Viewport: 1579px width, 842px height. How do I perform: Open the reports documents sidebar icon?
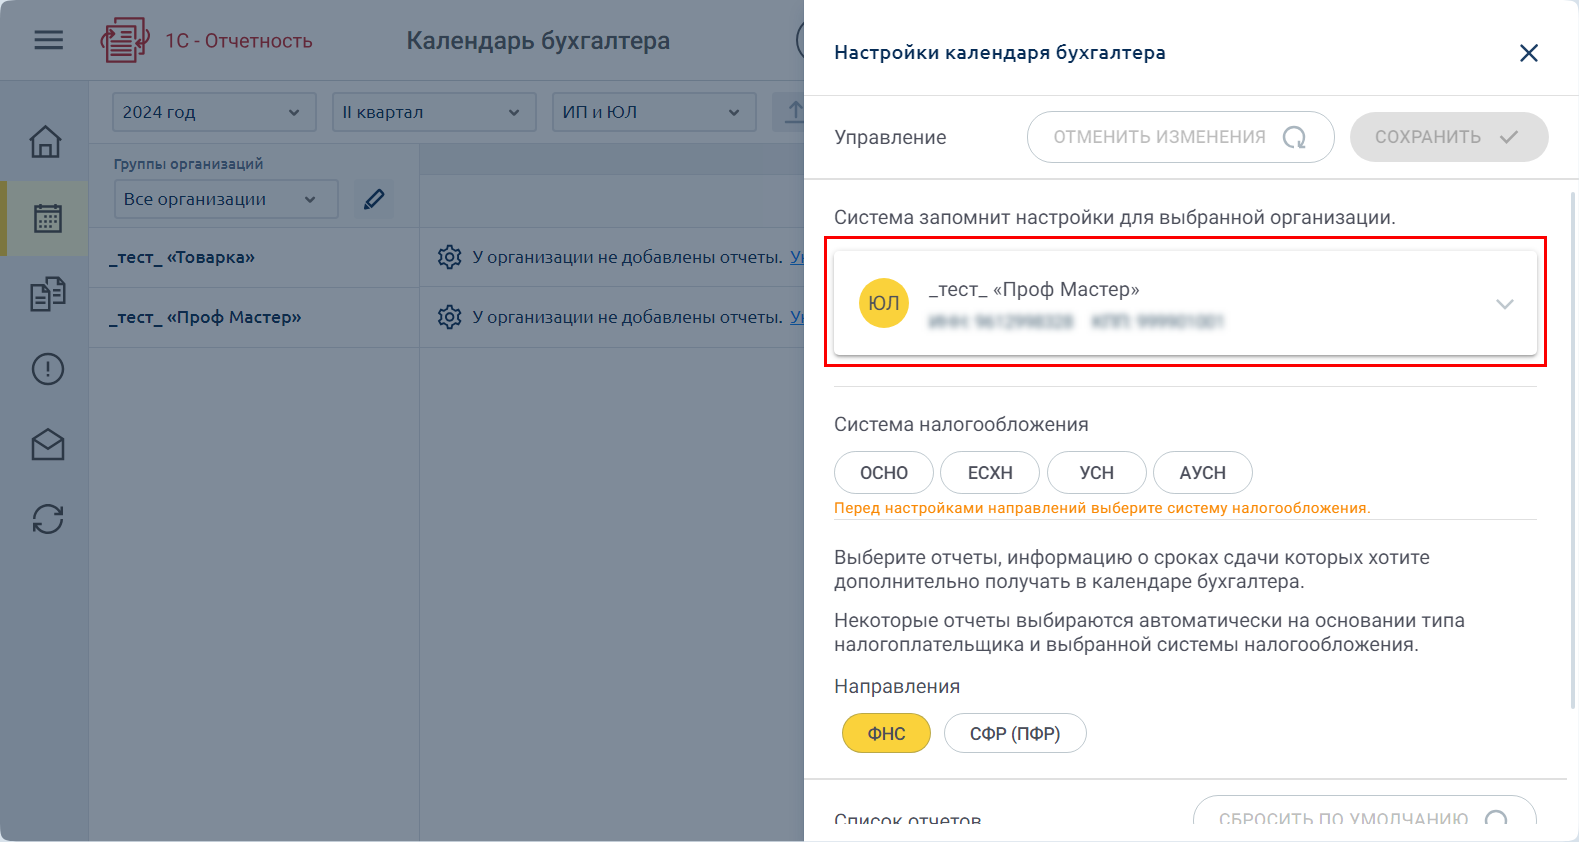47,294
